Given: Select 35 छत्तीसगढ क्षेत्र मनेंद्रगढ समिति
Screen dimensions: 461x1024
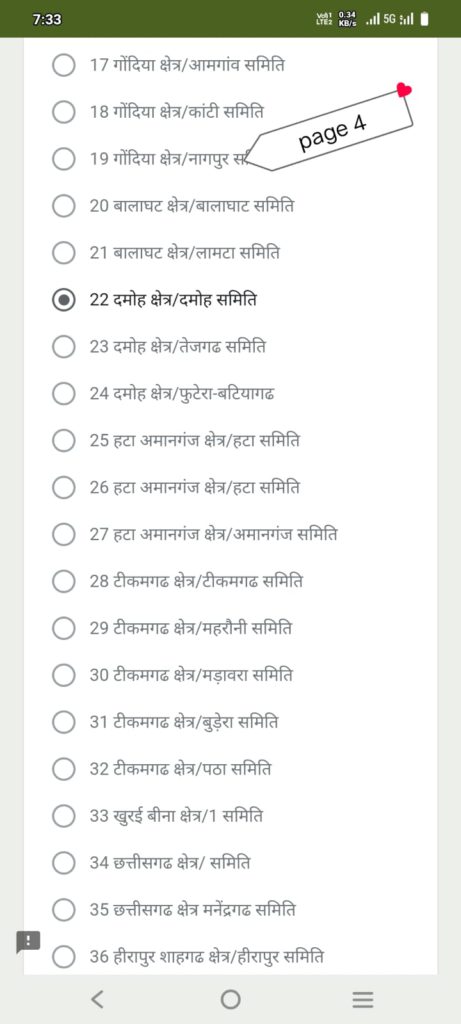Looking at the screenshot, I should (x=63, y=910).
